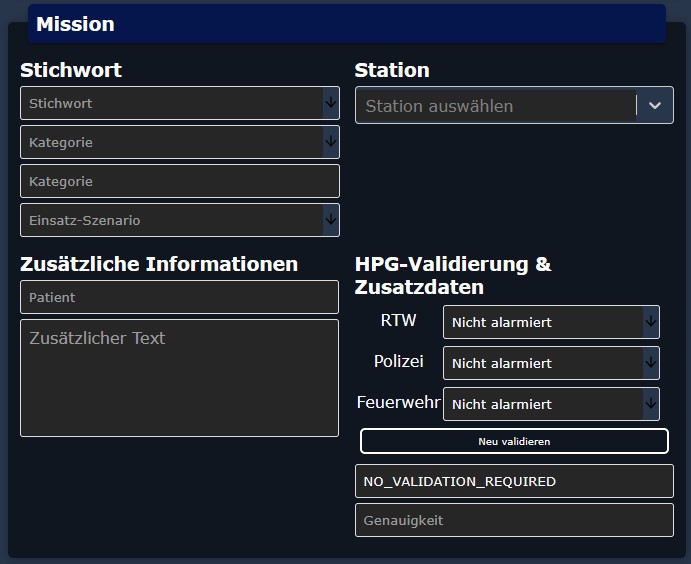The image size is (691, 564).
Task: Open the Kategorie dropdown with arrow
Action: coord(180,142)
